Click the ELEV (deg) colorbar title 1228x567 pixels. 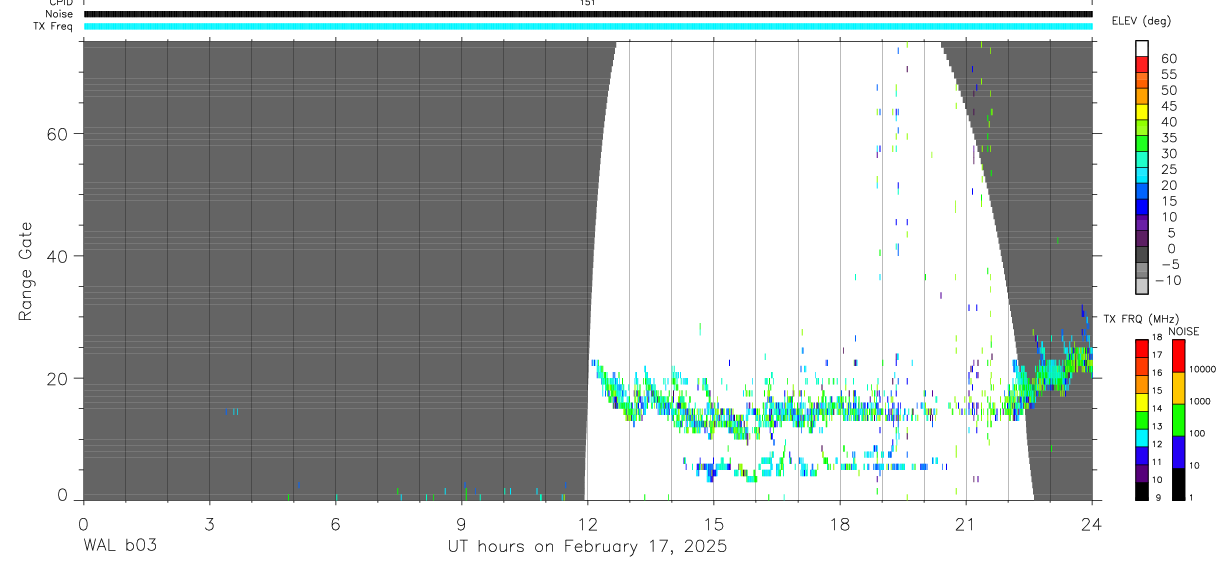(1141, 21)
